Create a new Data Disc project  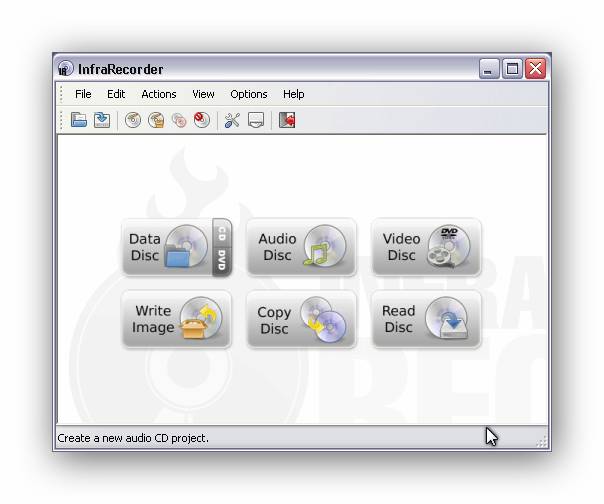click(167, 247)
